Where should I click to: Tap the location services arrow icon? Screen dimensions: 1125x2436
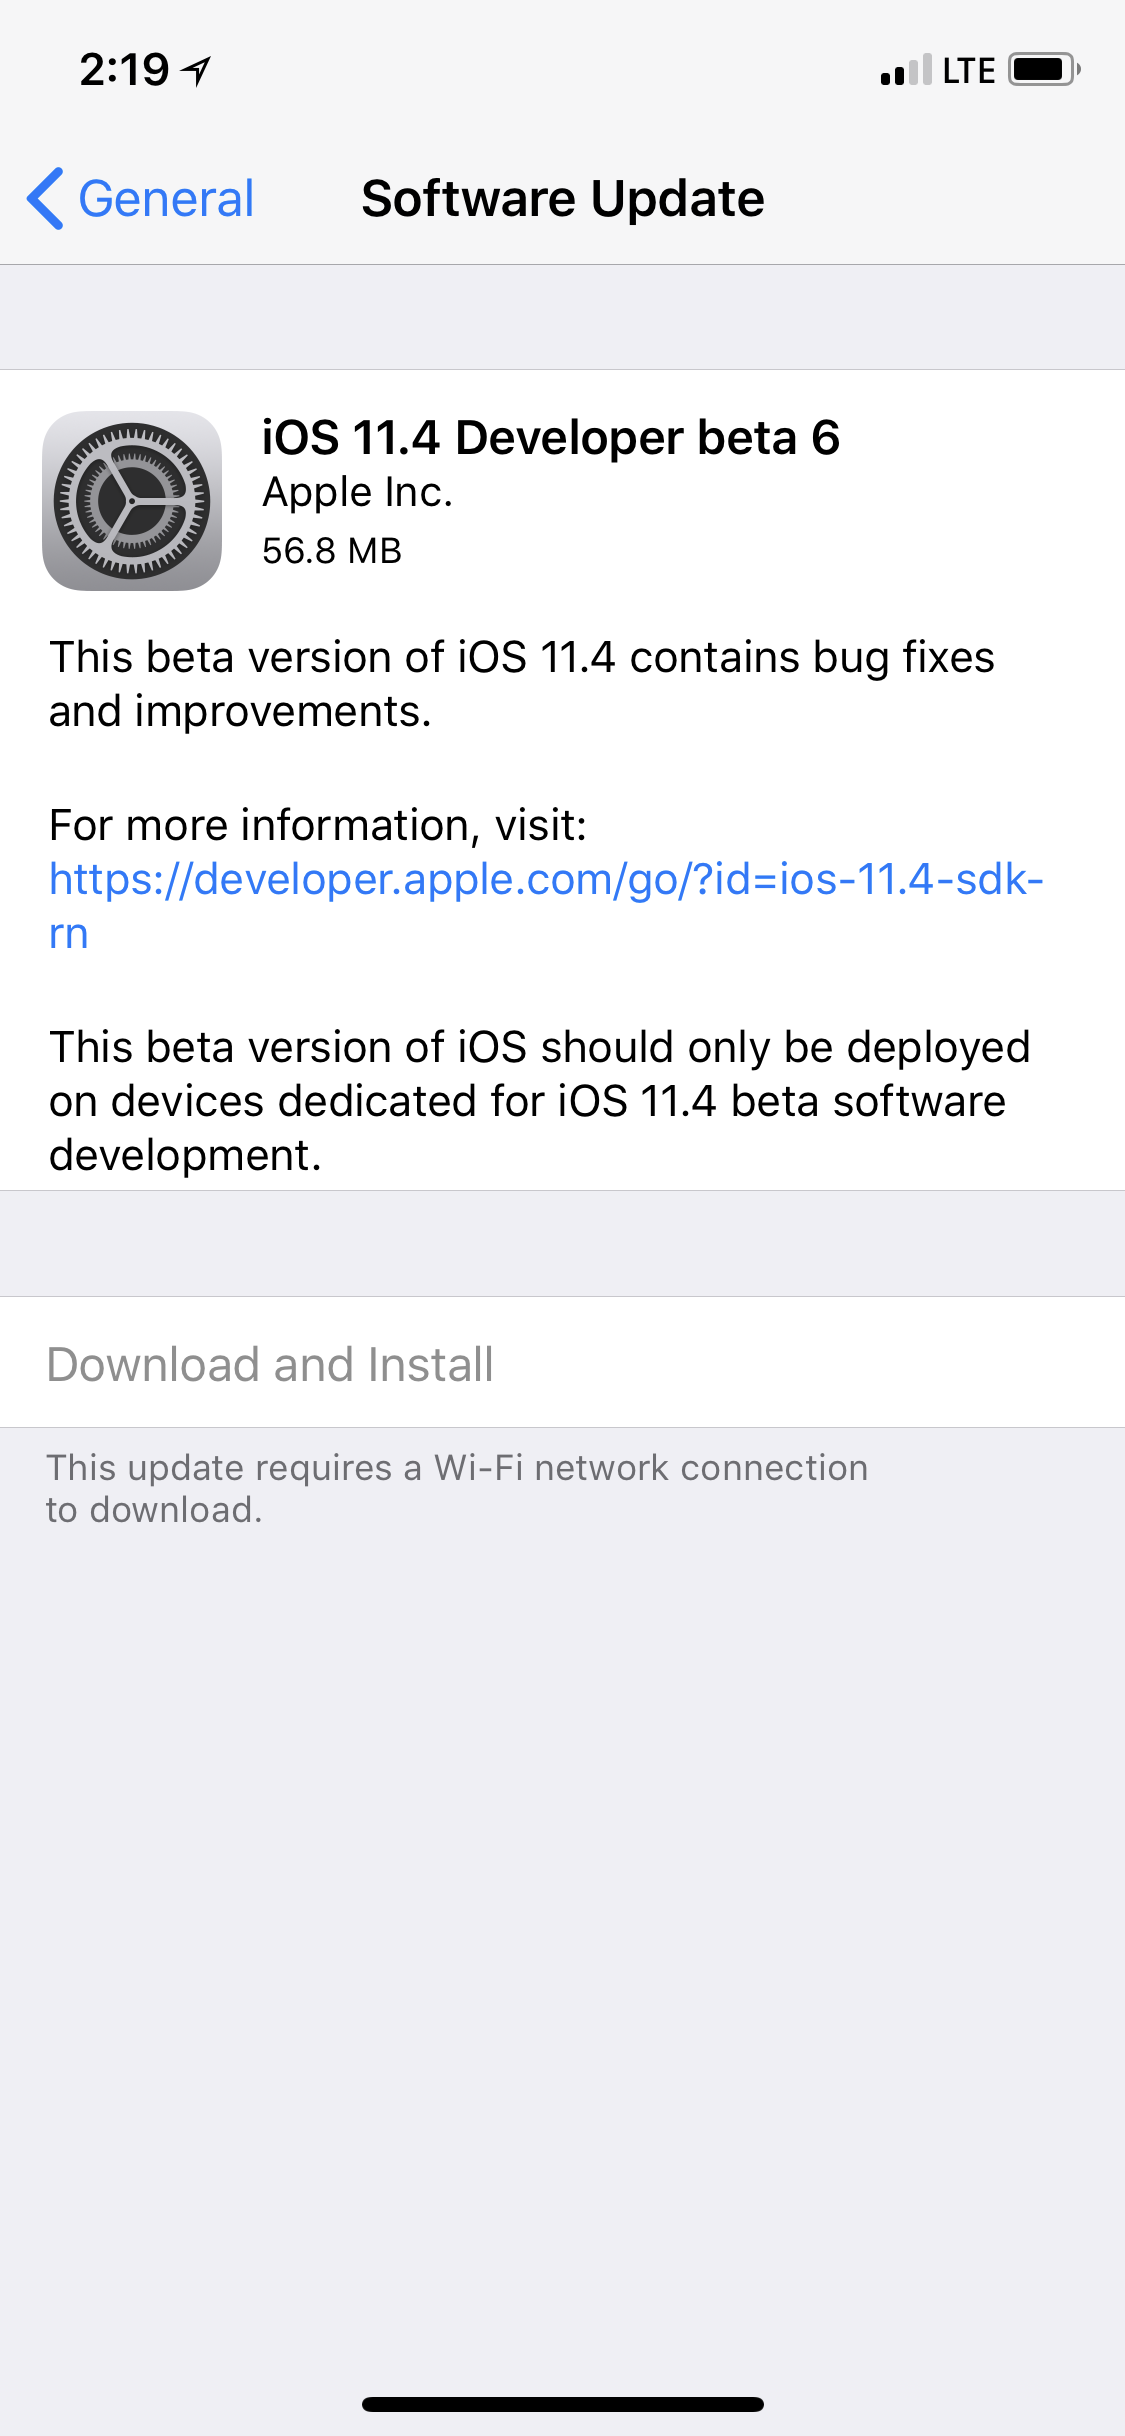[x=196, y=70]
